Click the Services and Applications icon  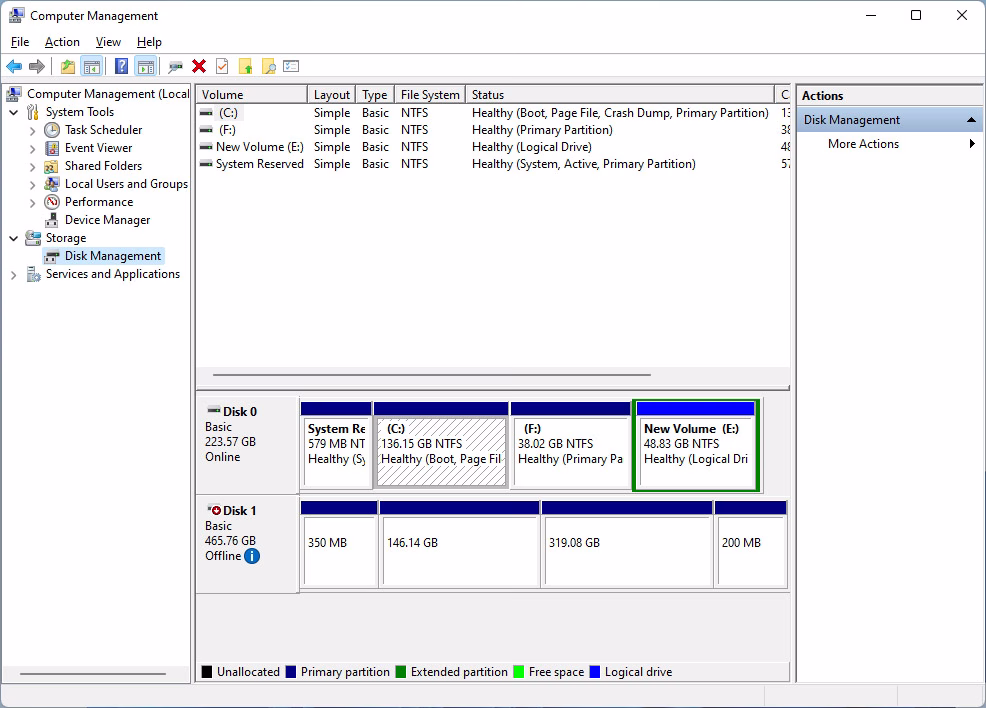click(x=33, y=274)
